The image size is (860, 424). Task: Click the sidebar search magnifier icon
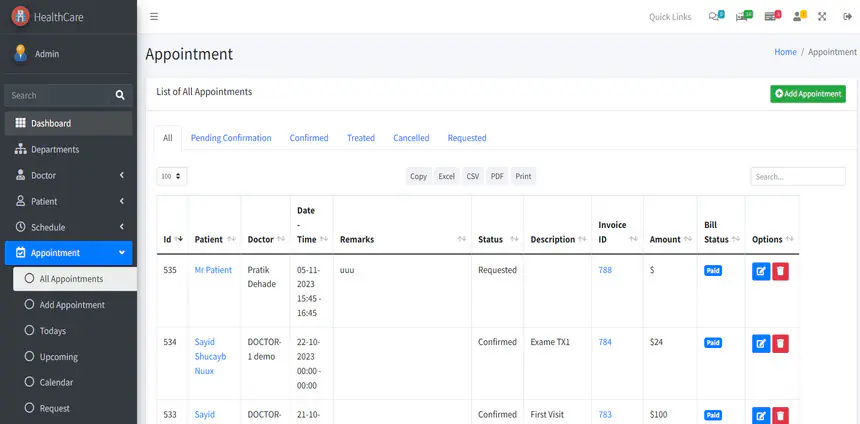[120, 95]
